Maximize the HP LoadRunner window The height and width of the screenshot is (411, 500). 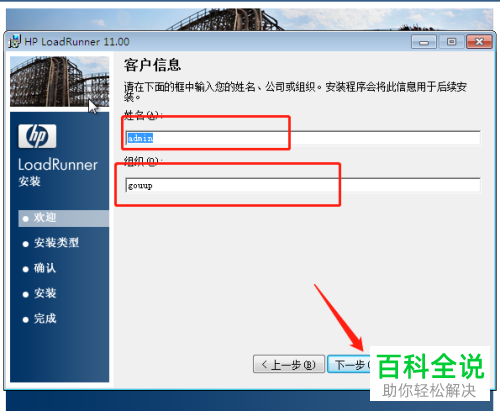point(451,42)
